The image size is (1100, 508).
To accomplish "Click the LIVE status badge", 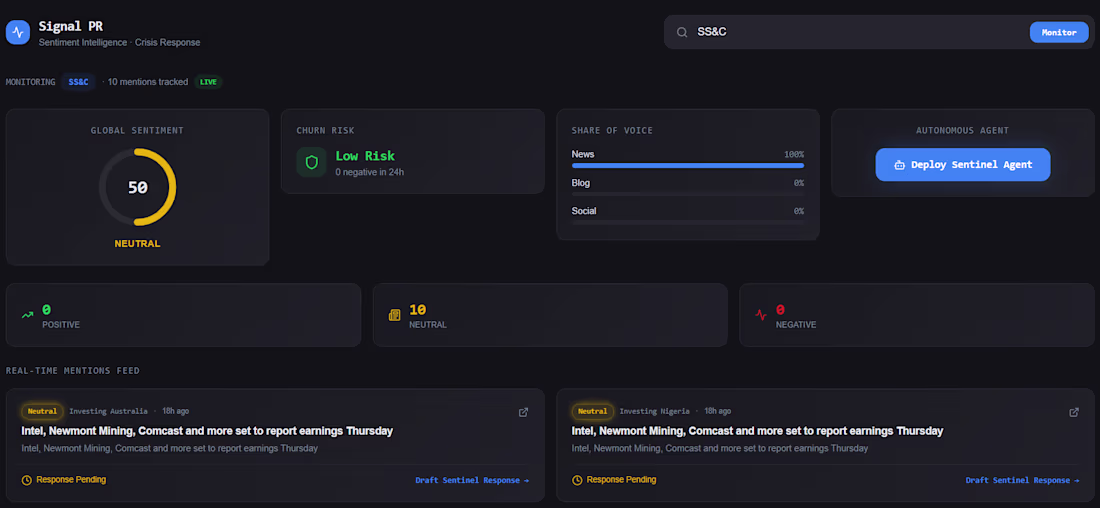I will coord(208,82).
